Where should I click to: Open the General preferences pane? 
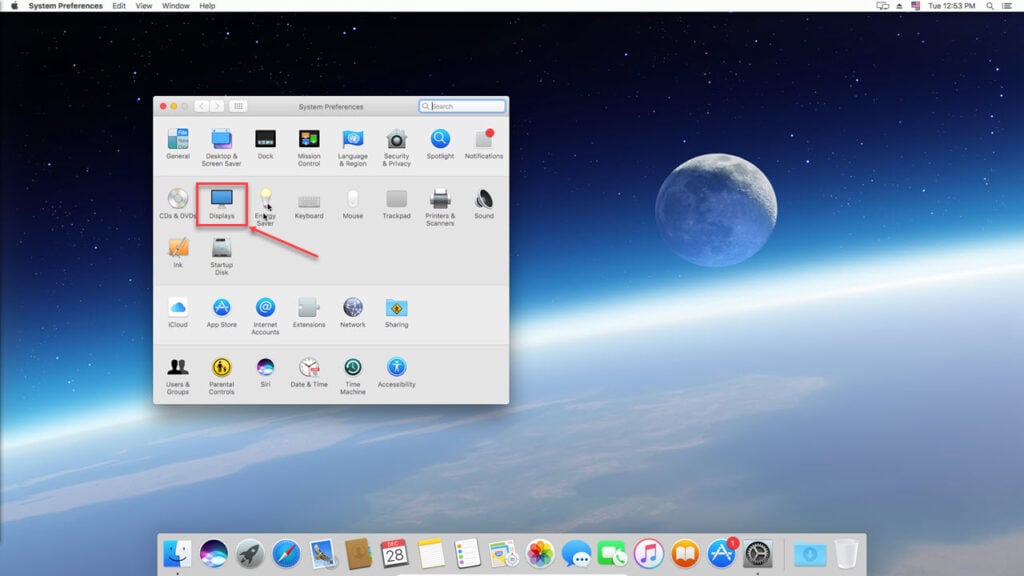tap(178, 144)
